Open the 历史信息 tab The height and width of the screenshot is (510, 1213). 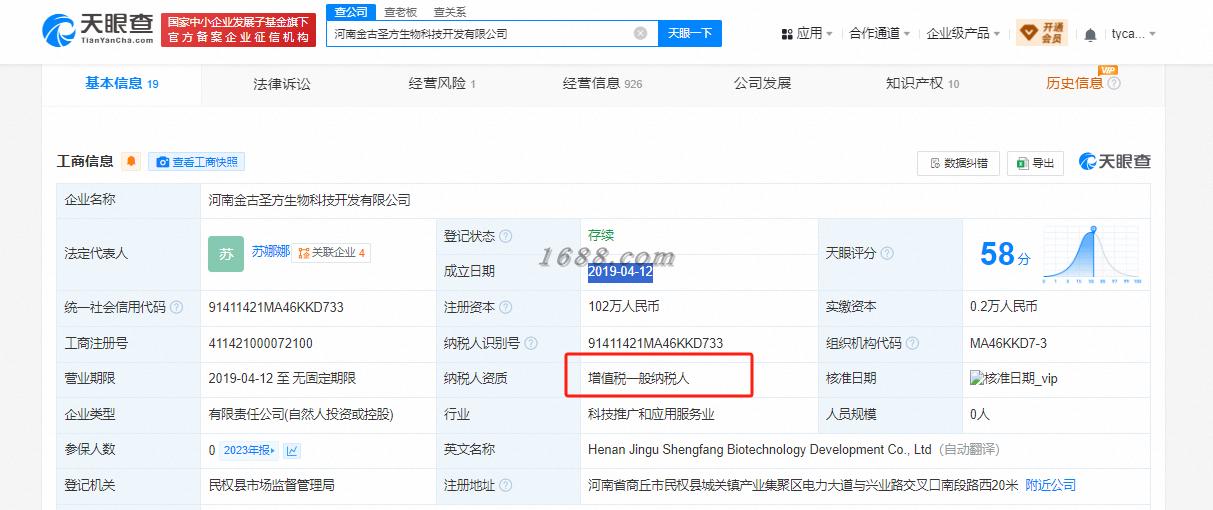click(x=1075, y=84)
